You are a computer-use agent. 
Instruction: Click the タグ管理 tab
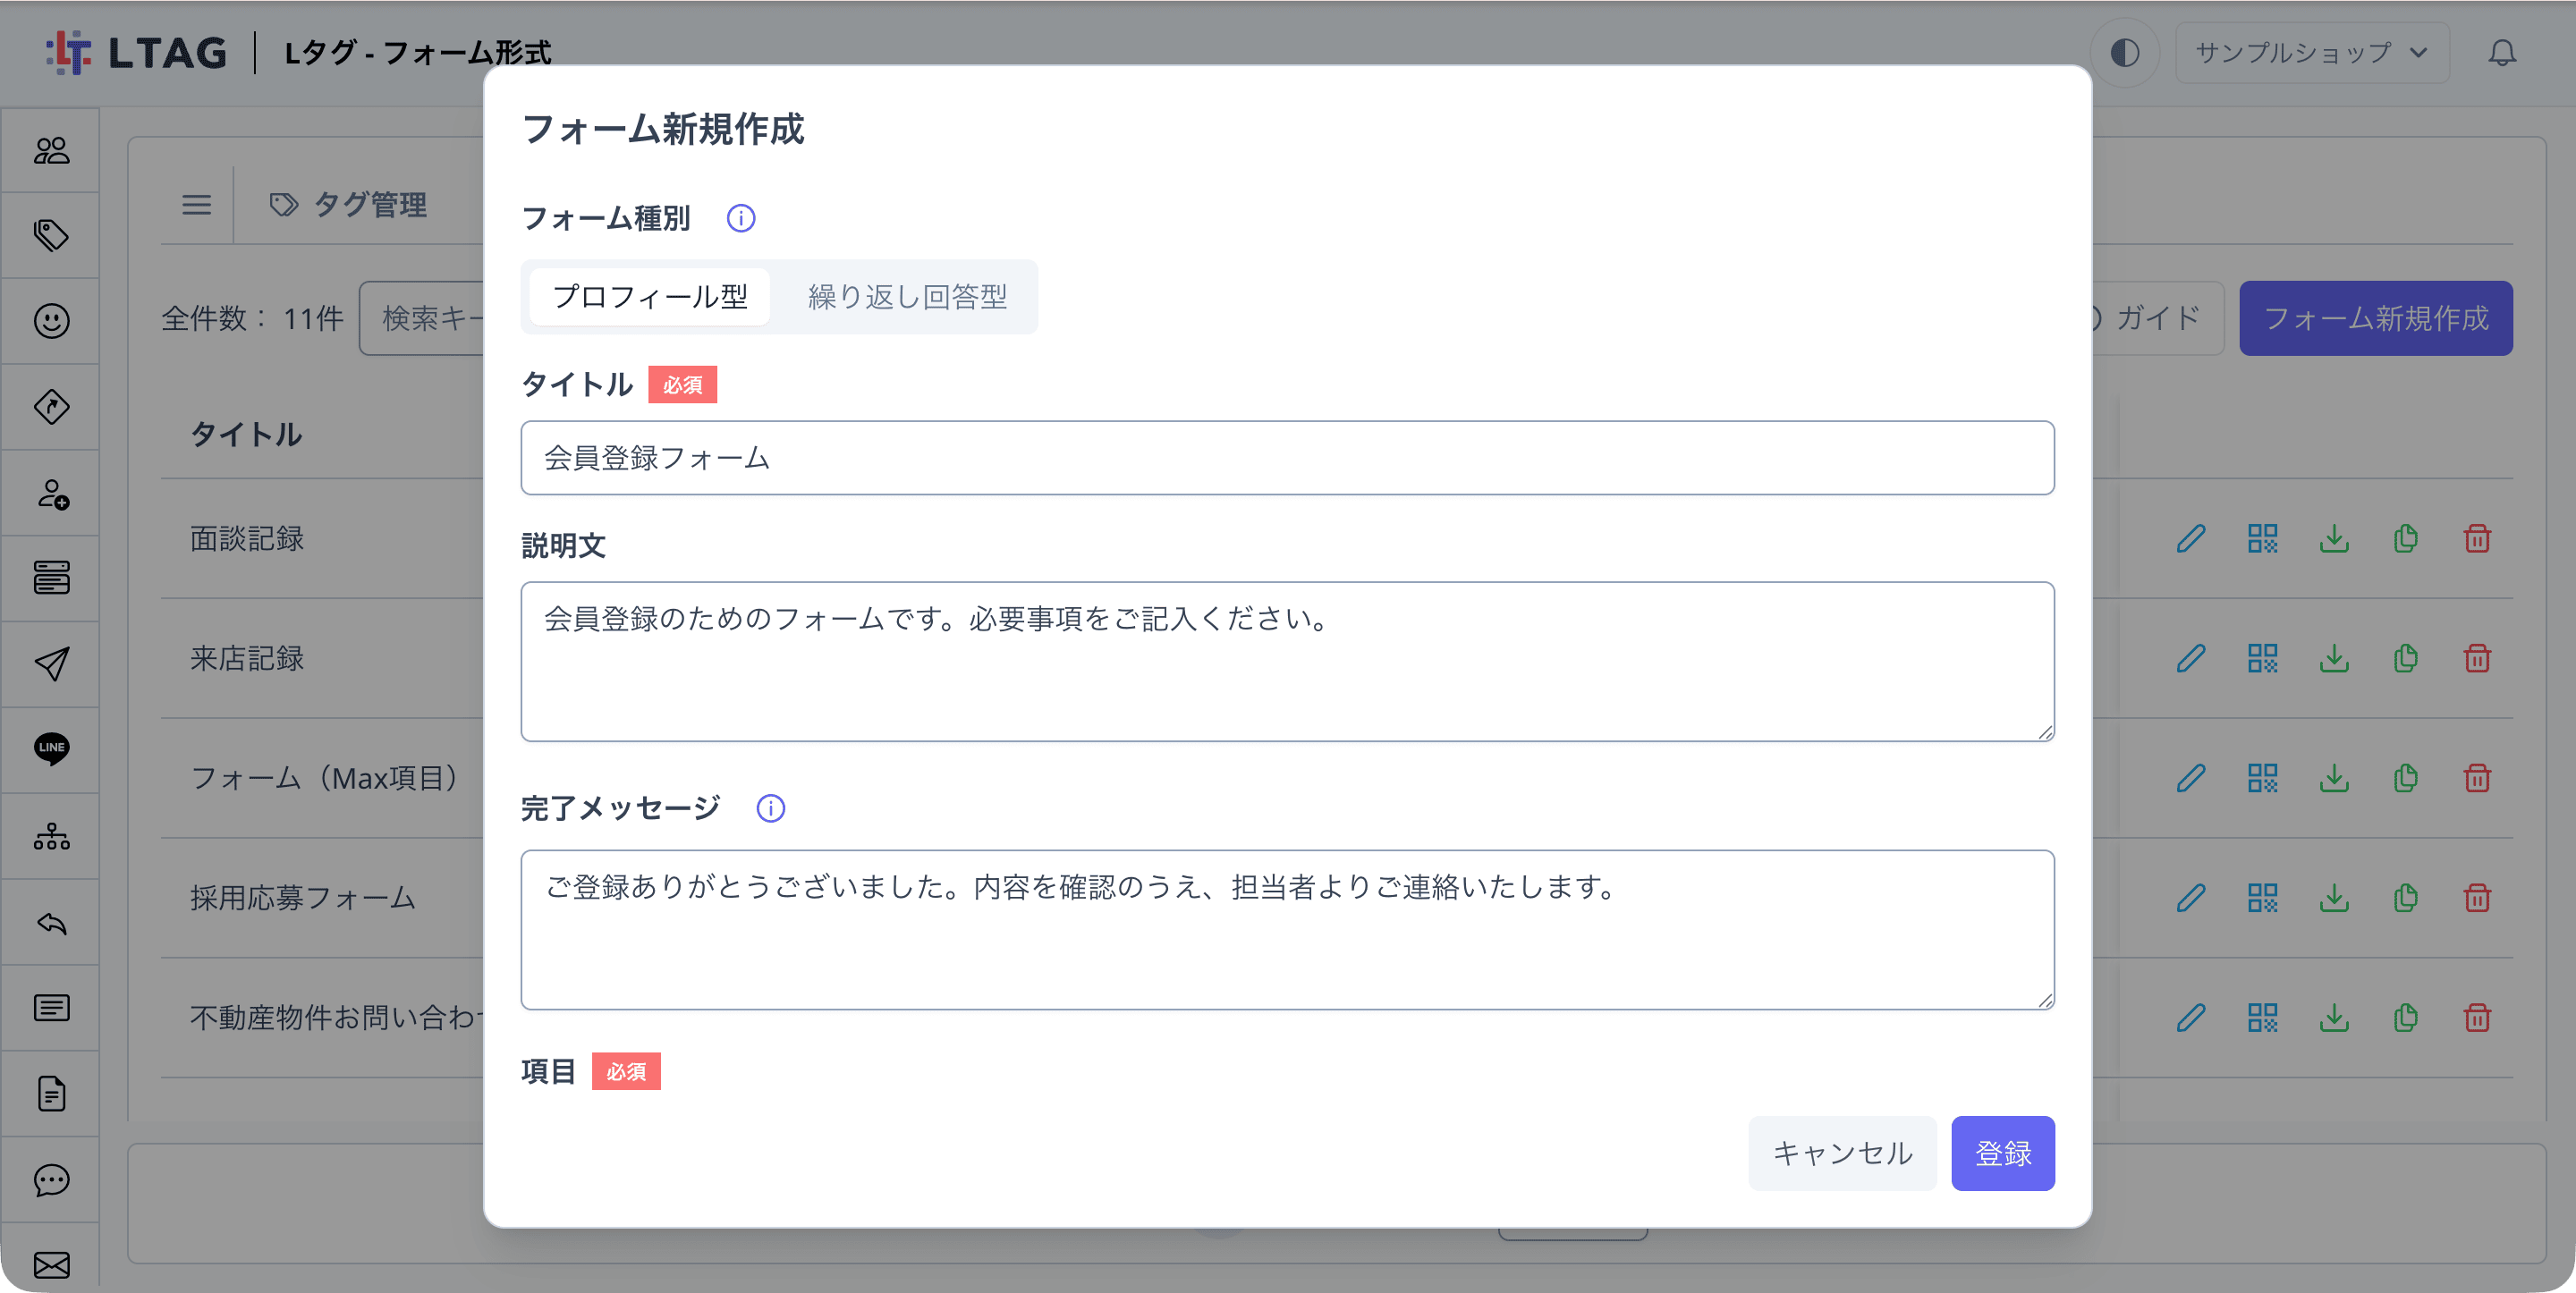pyautogui.click(x=349, y=205)
